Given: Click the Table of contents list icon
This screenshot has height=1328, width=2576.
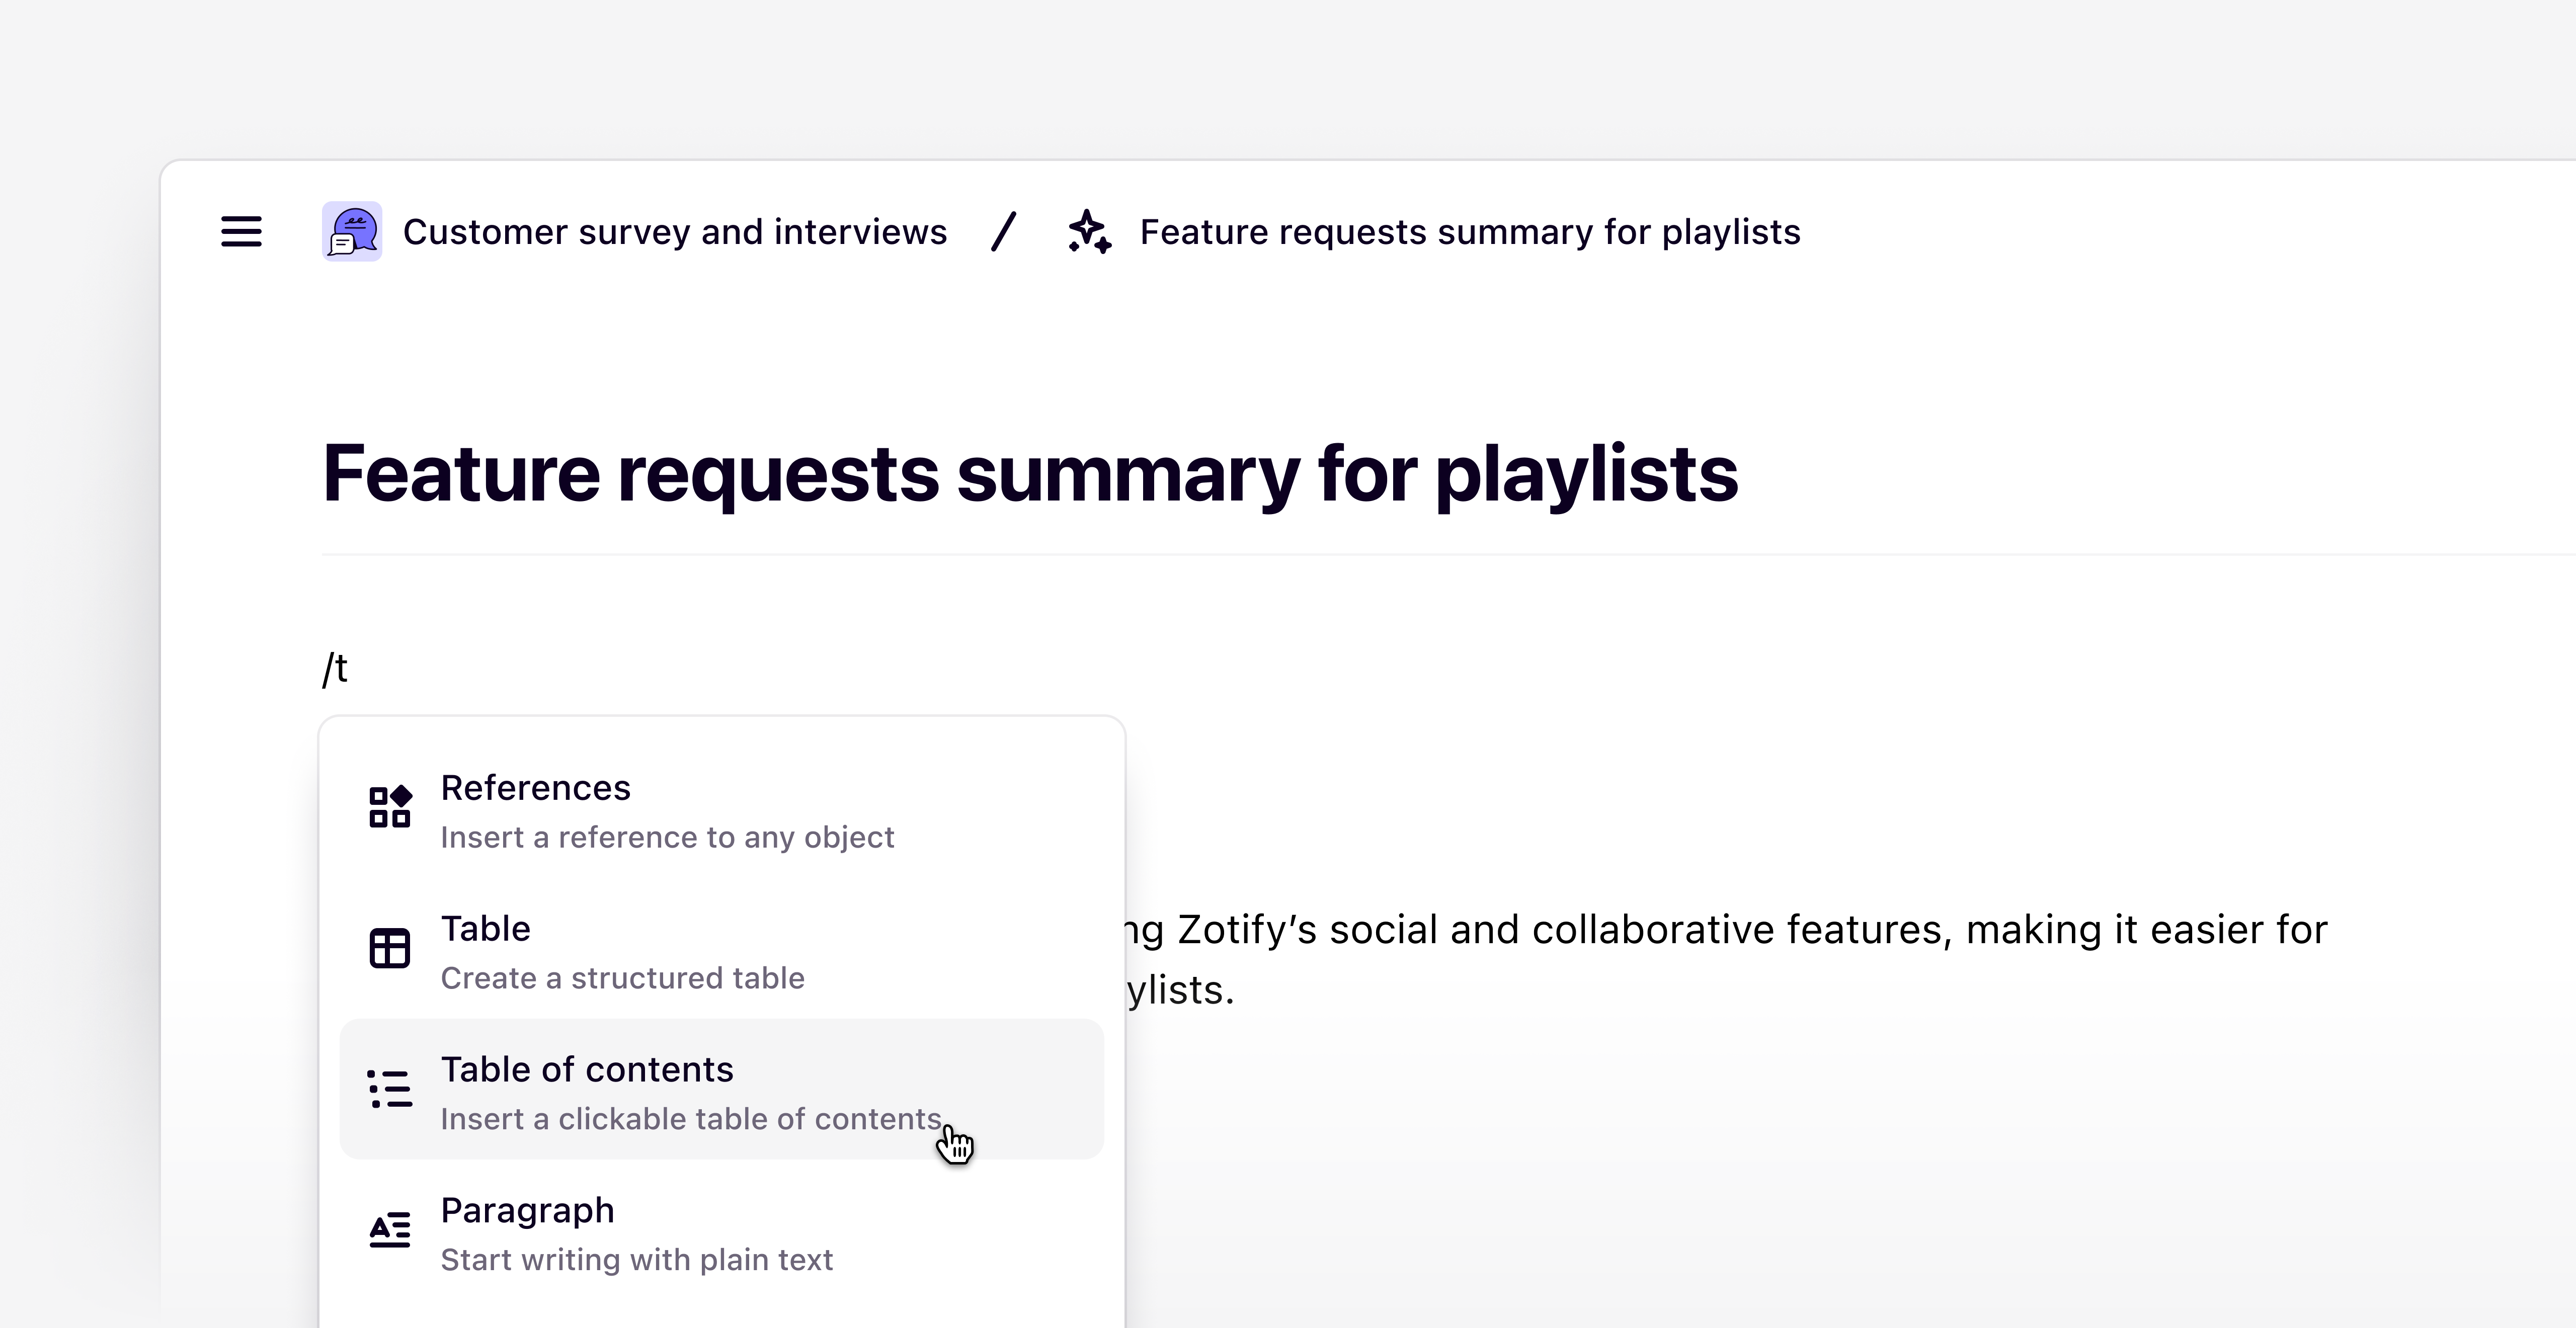Looking at the screenshot, I should (x=390, y=1089).
